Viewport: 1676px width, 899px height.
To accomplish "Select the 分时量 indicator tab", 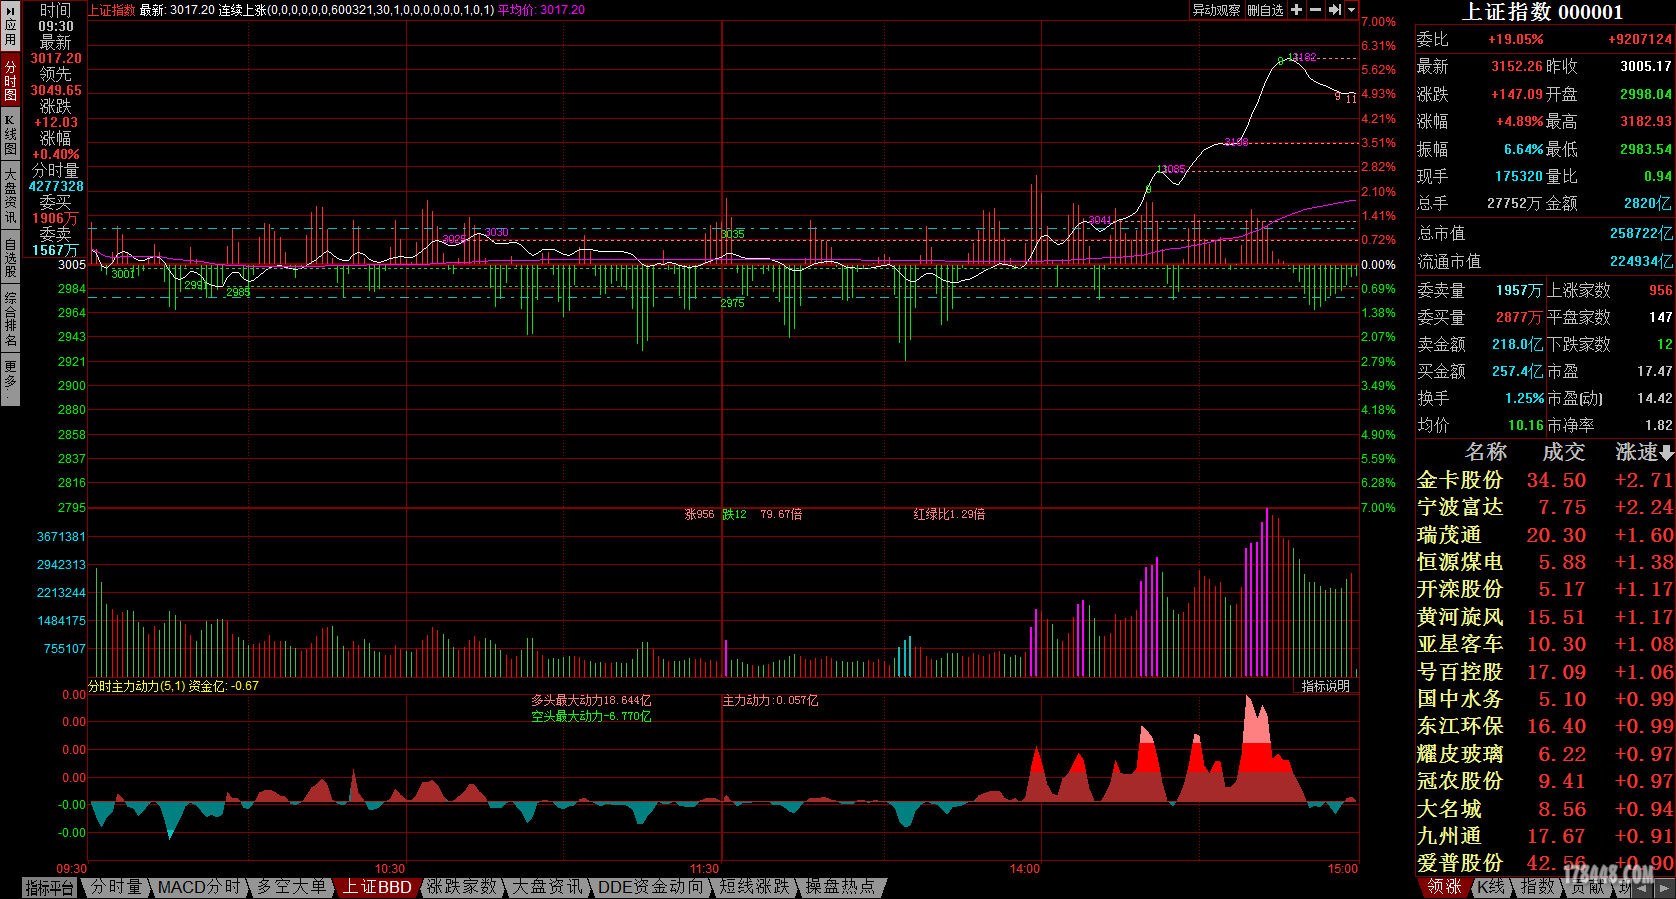I will [x=117, y=887].
